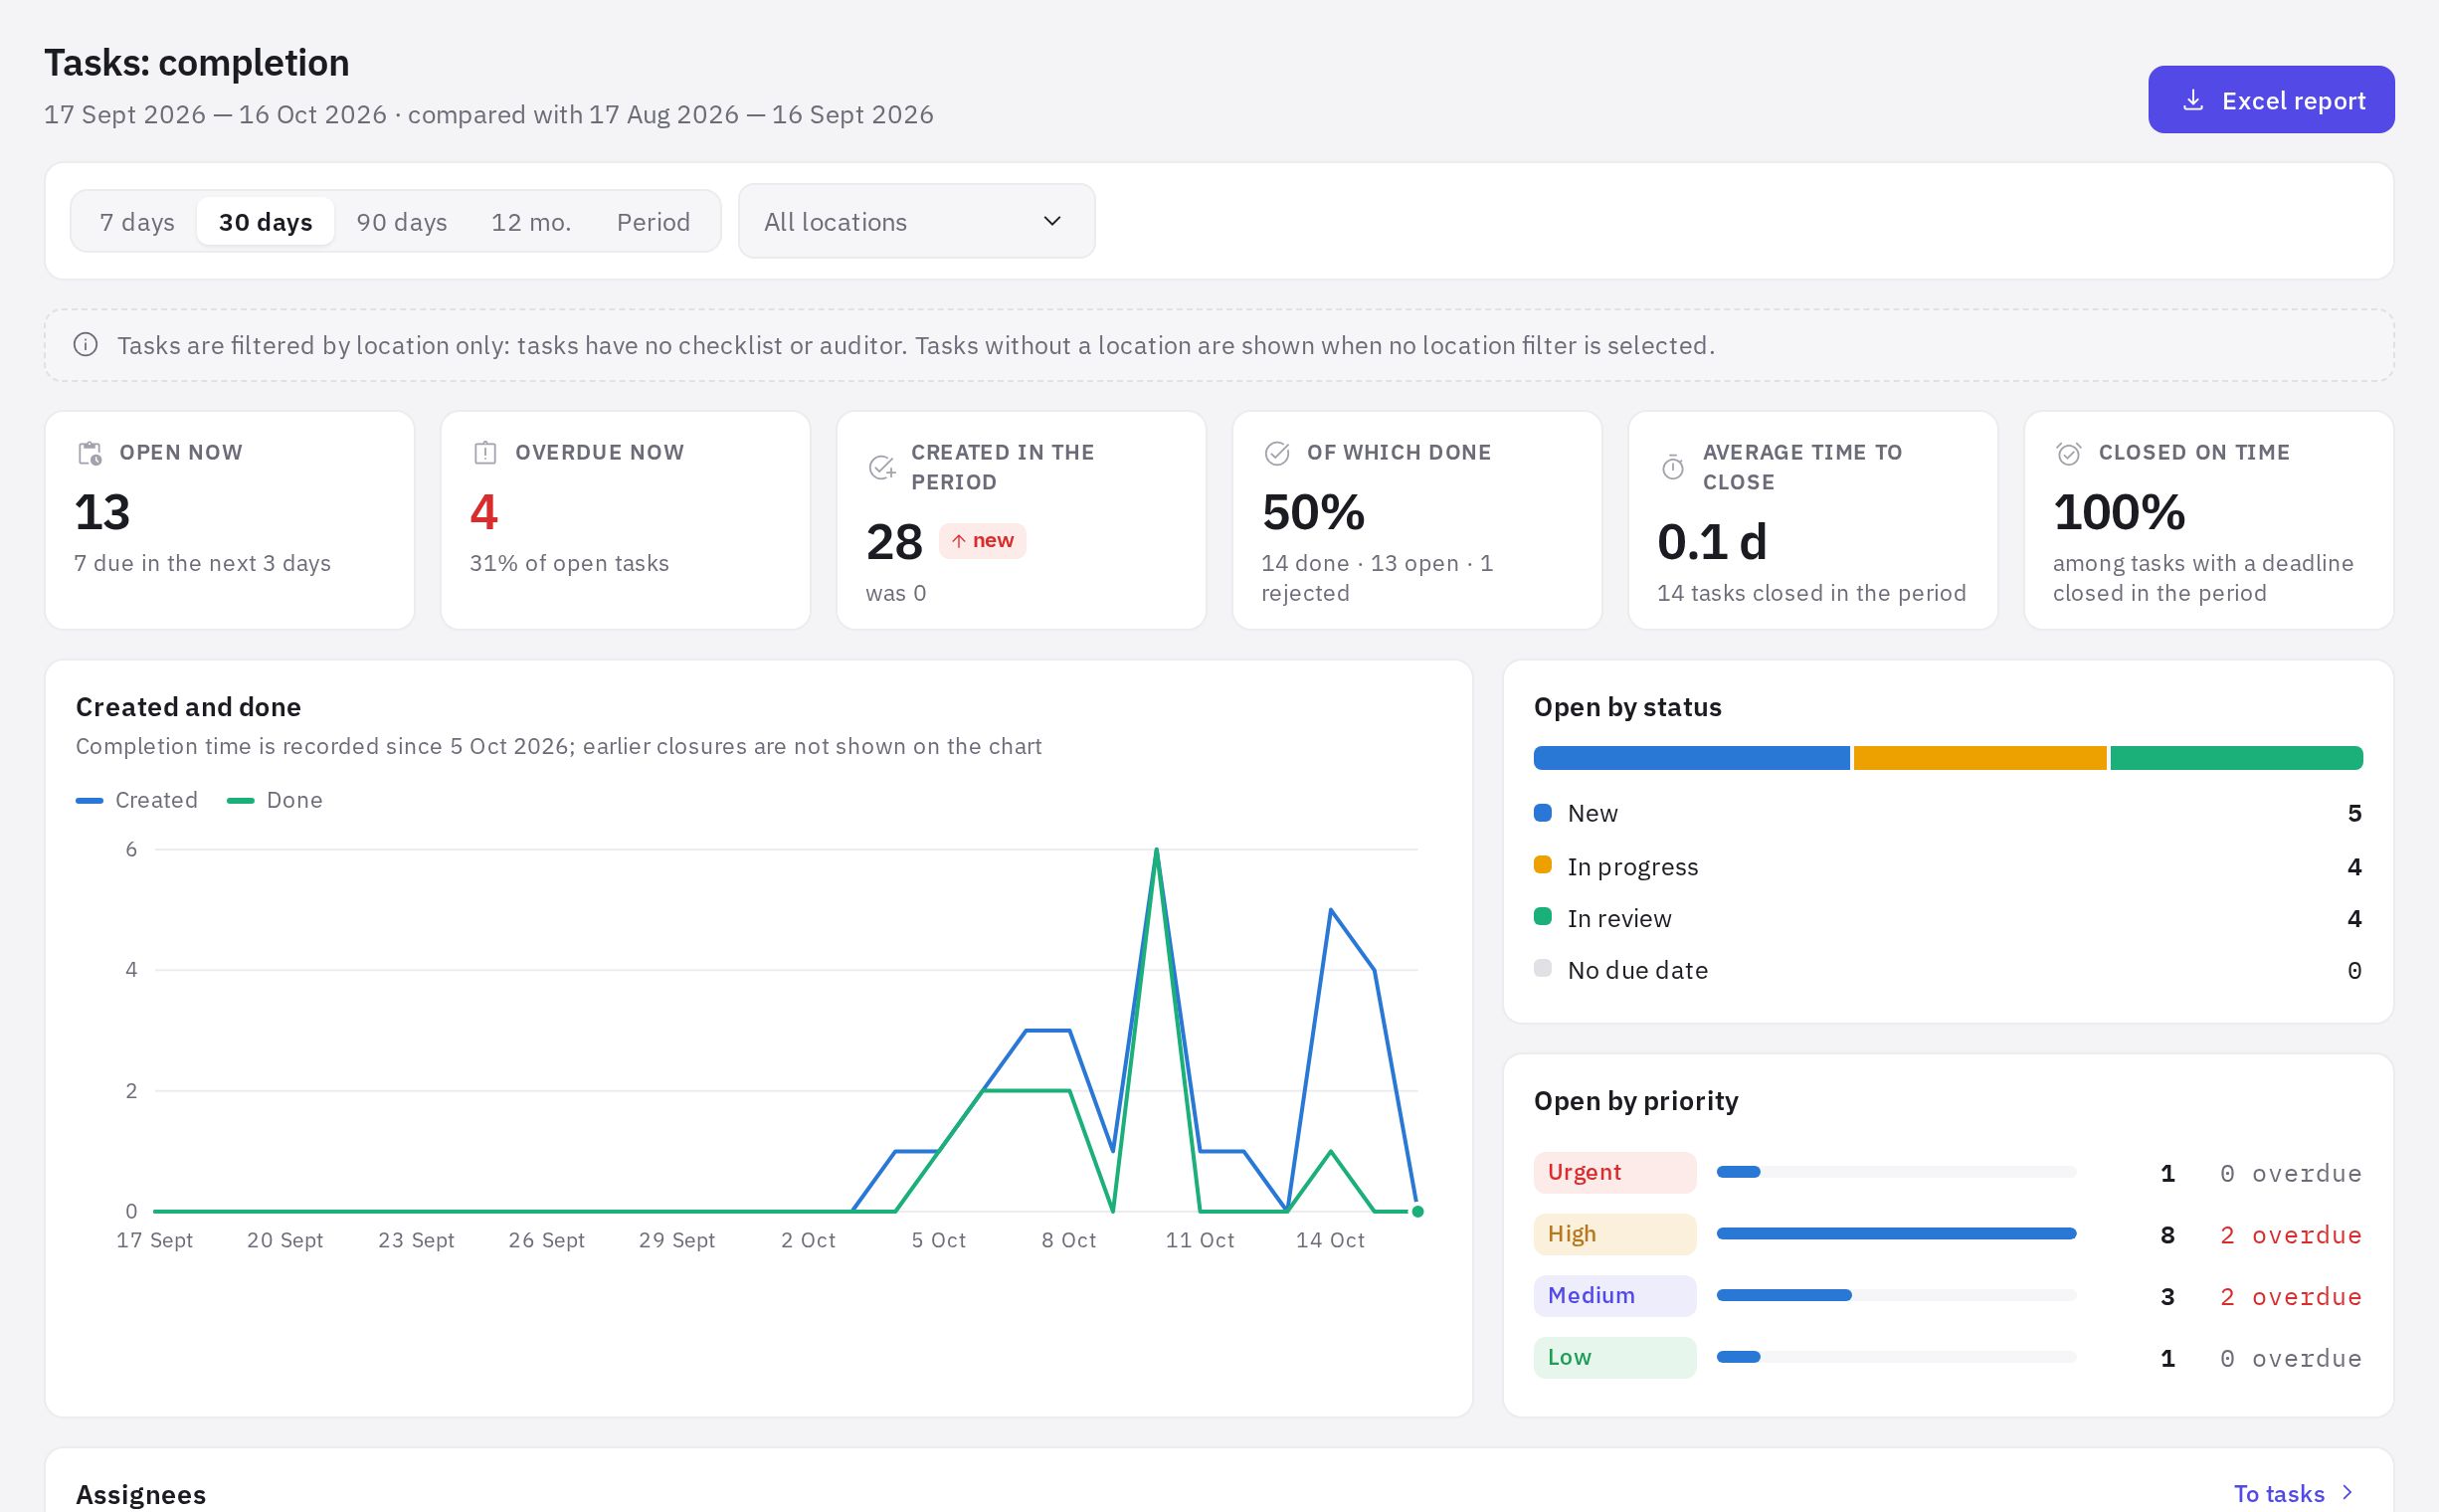Click the green In review status segment
The height and width of the screenshot is (1512, 2439).
[x=2236, y=758]
